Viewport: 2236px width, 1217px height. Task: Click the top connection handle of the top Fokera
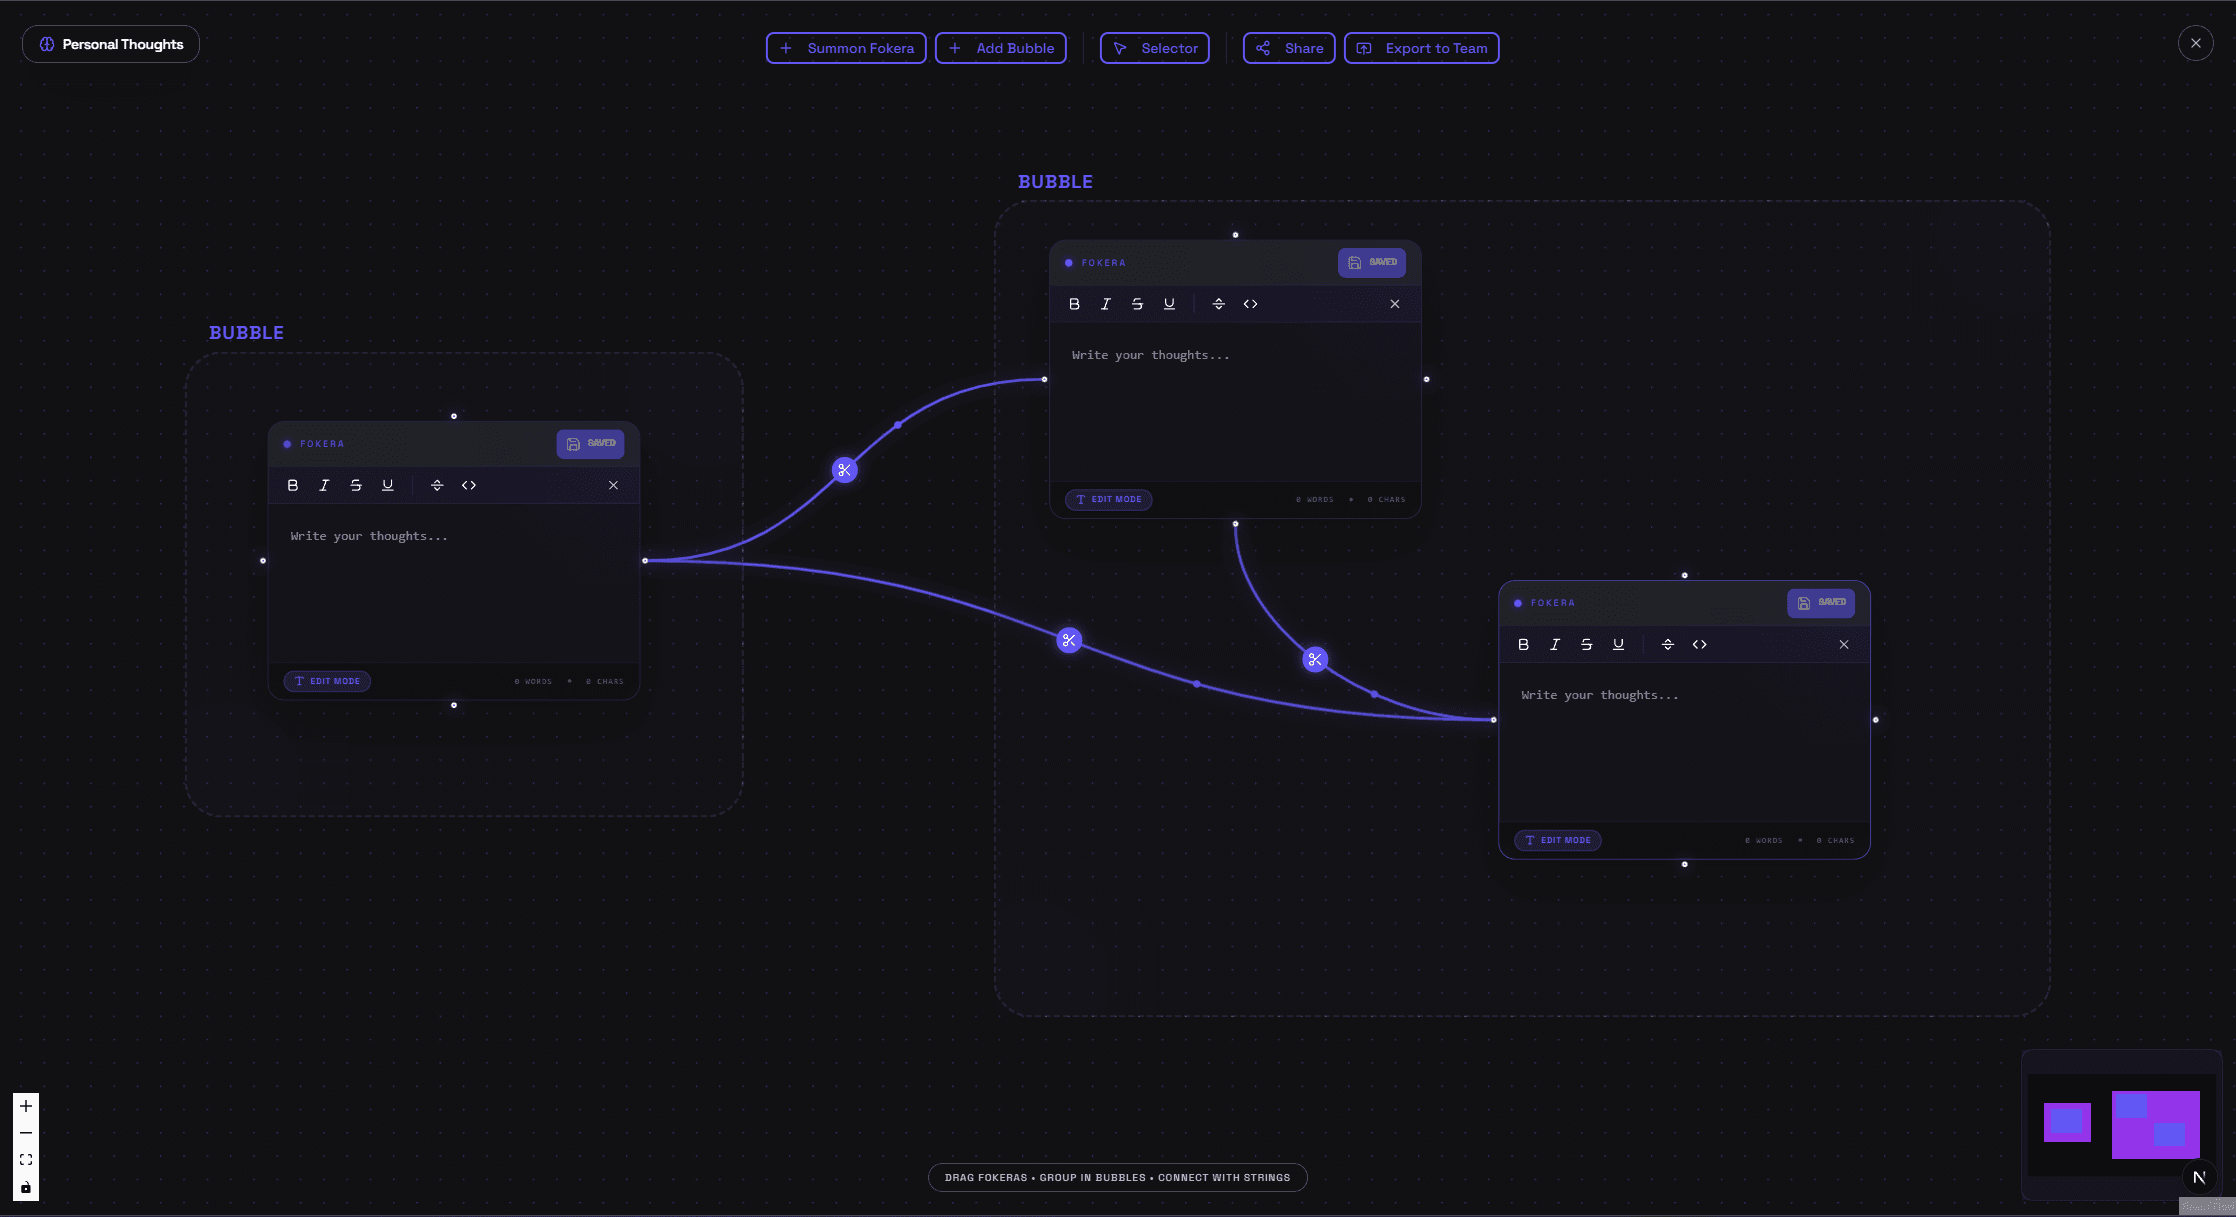coord(1235,235)
